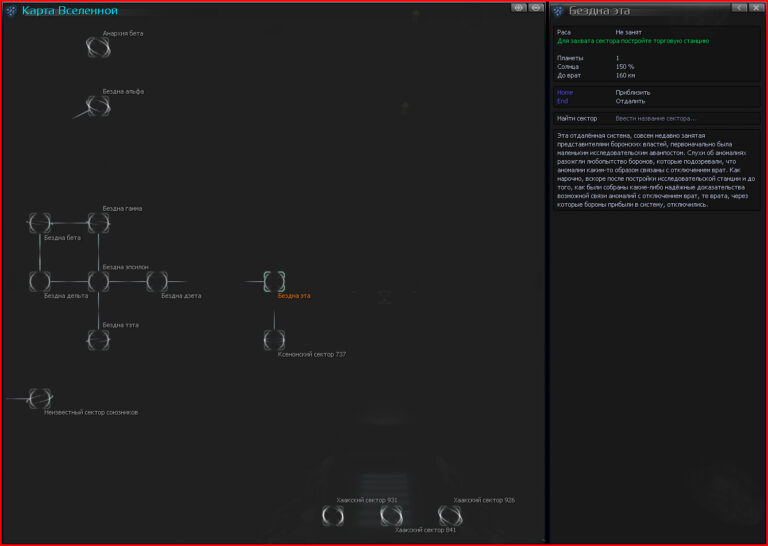Select the Бездна альфа sector icon
Image resolution: width=768 pixels, height=546 pixels.
tap(98, 105)
